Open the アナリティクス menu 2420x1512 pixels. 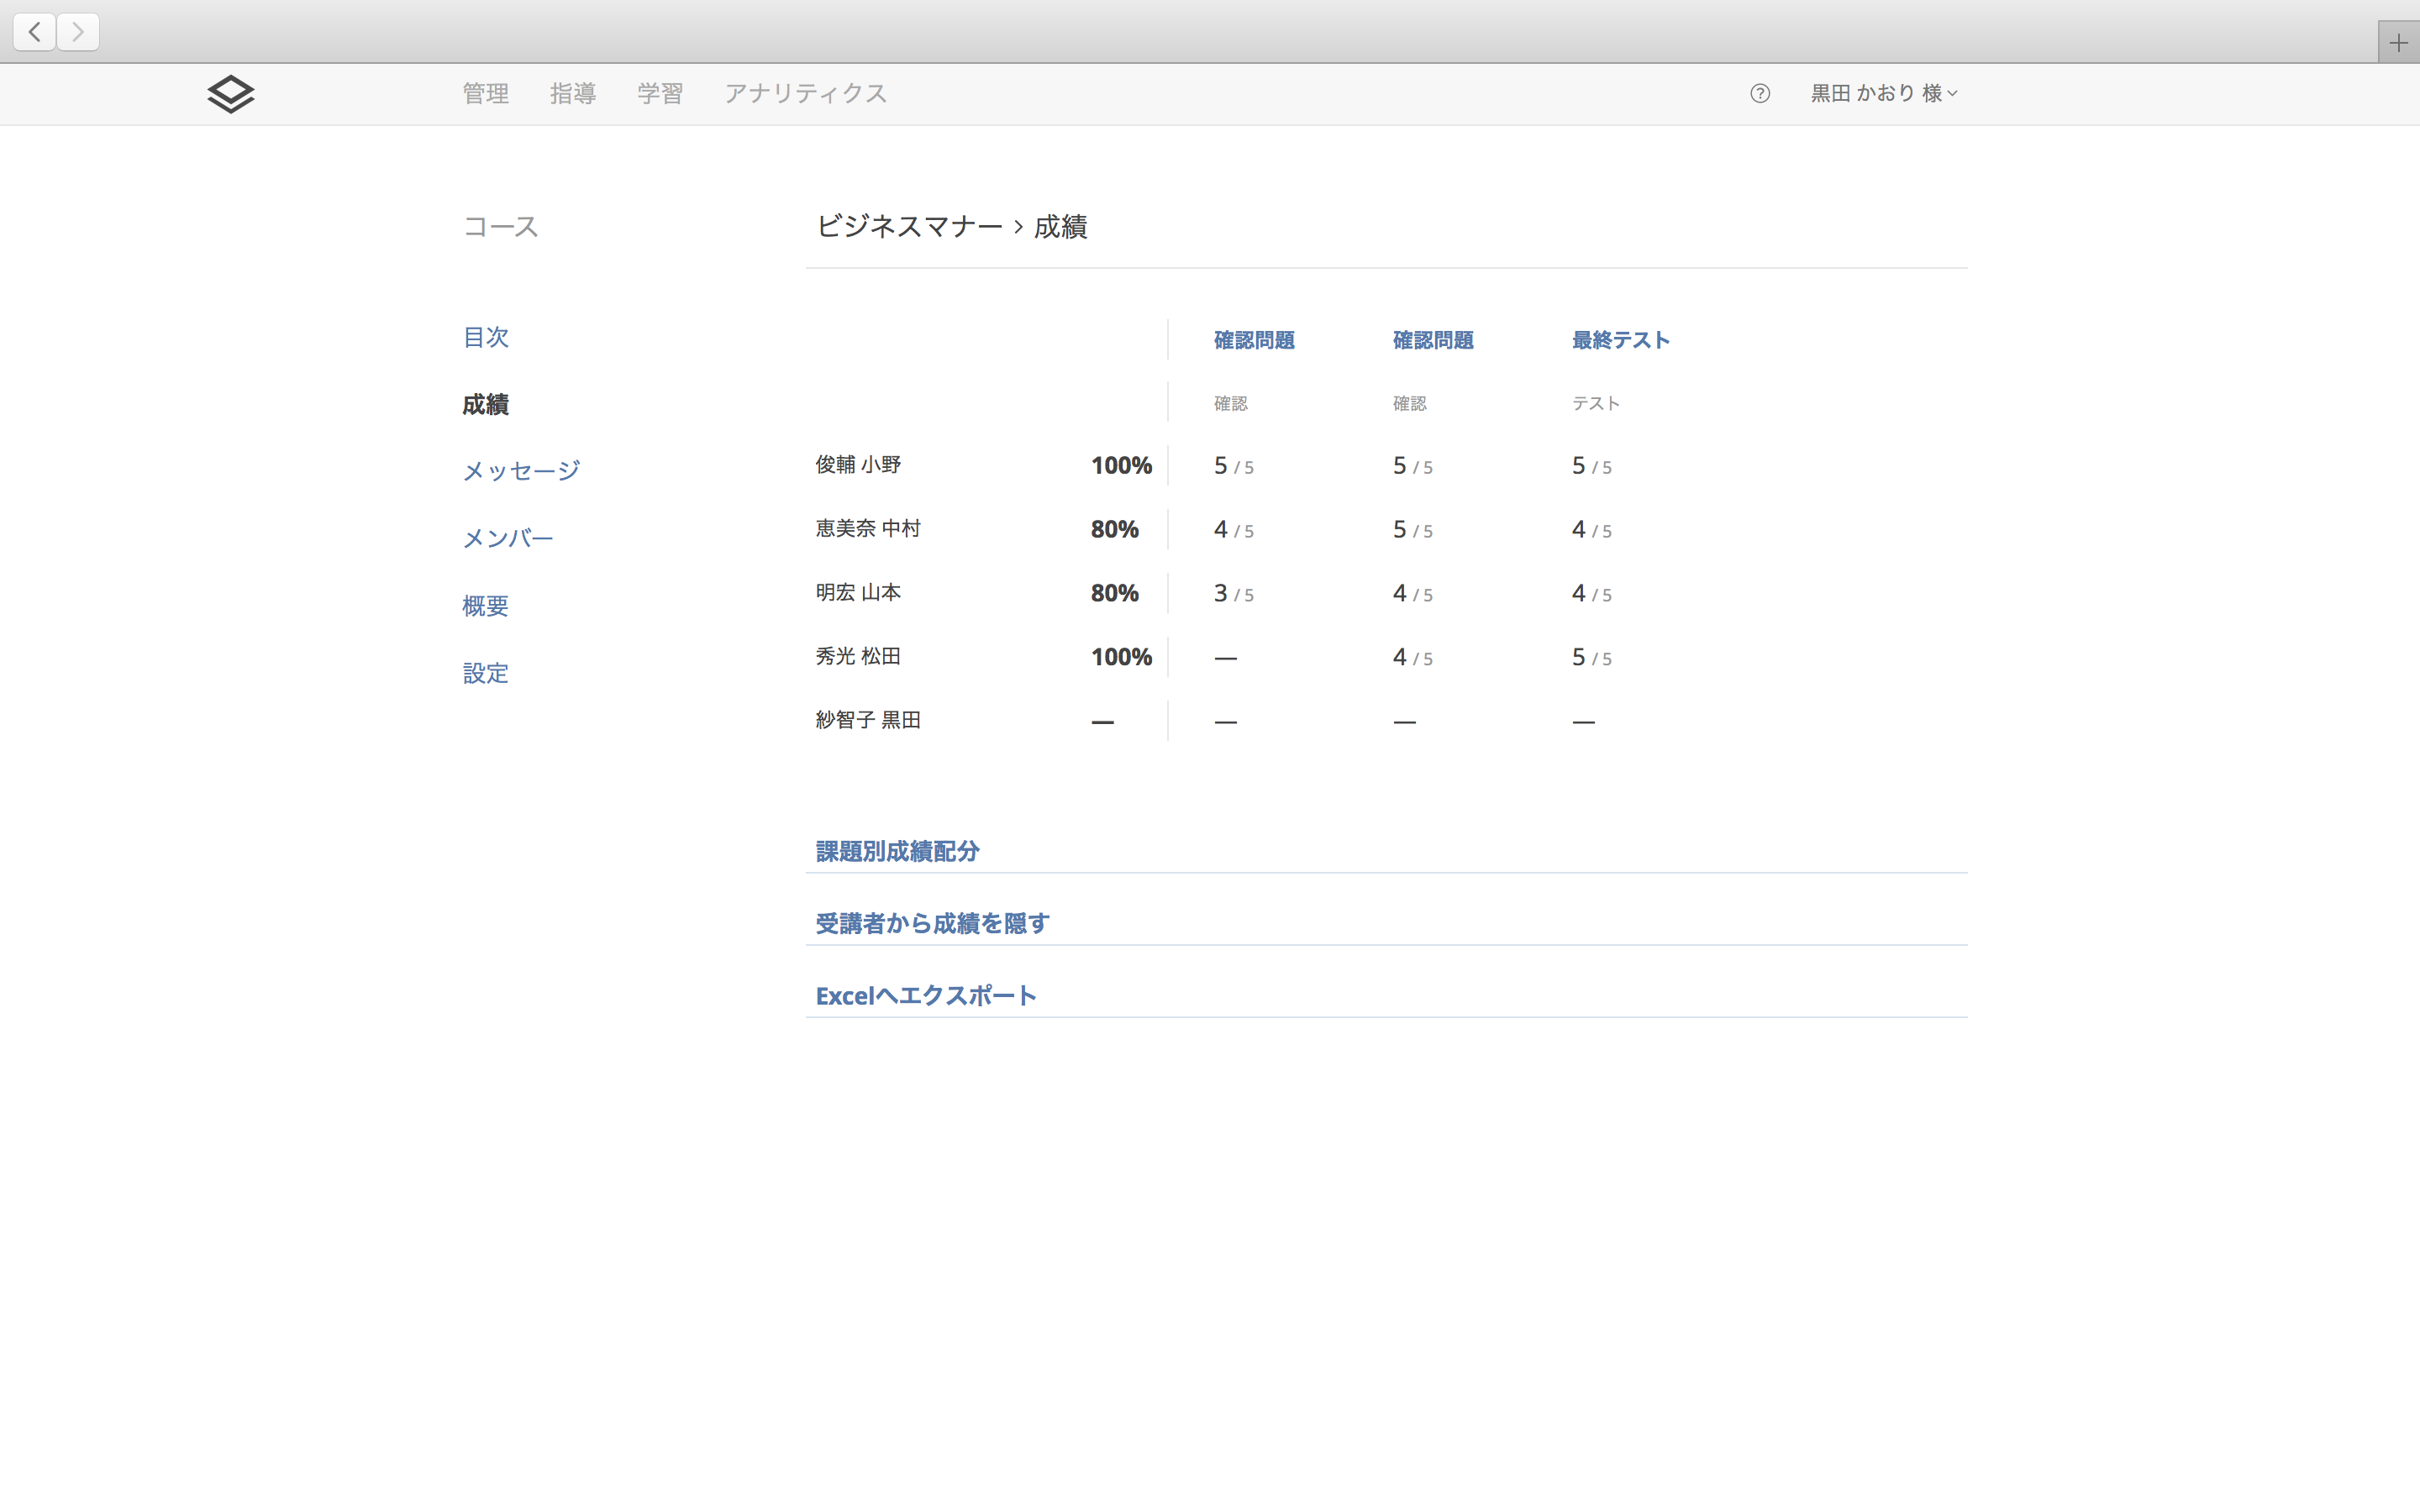pos(805,94)
